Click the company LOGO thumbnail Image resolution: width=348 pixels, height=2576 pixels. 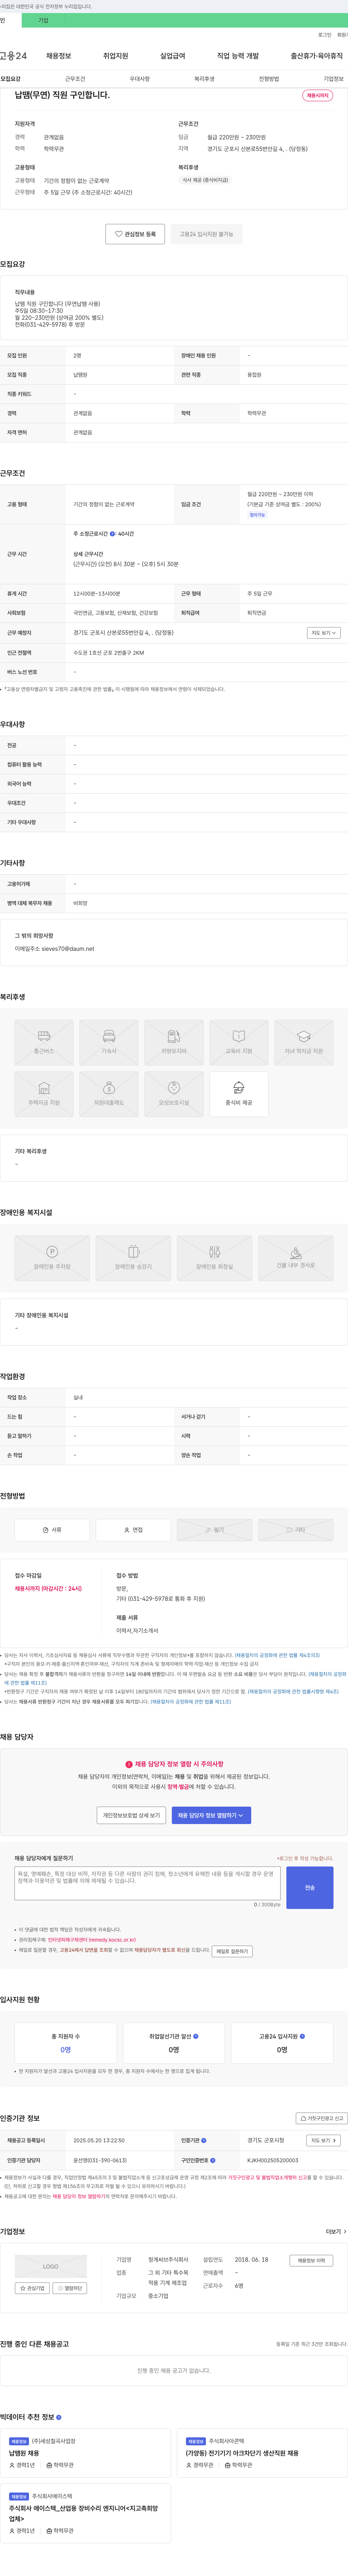tap(51, 2266)
